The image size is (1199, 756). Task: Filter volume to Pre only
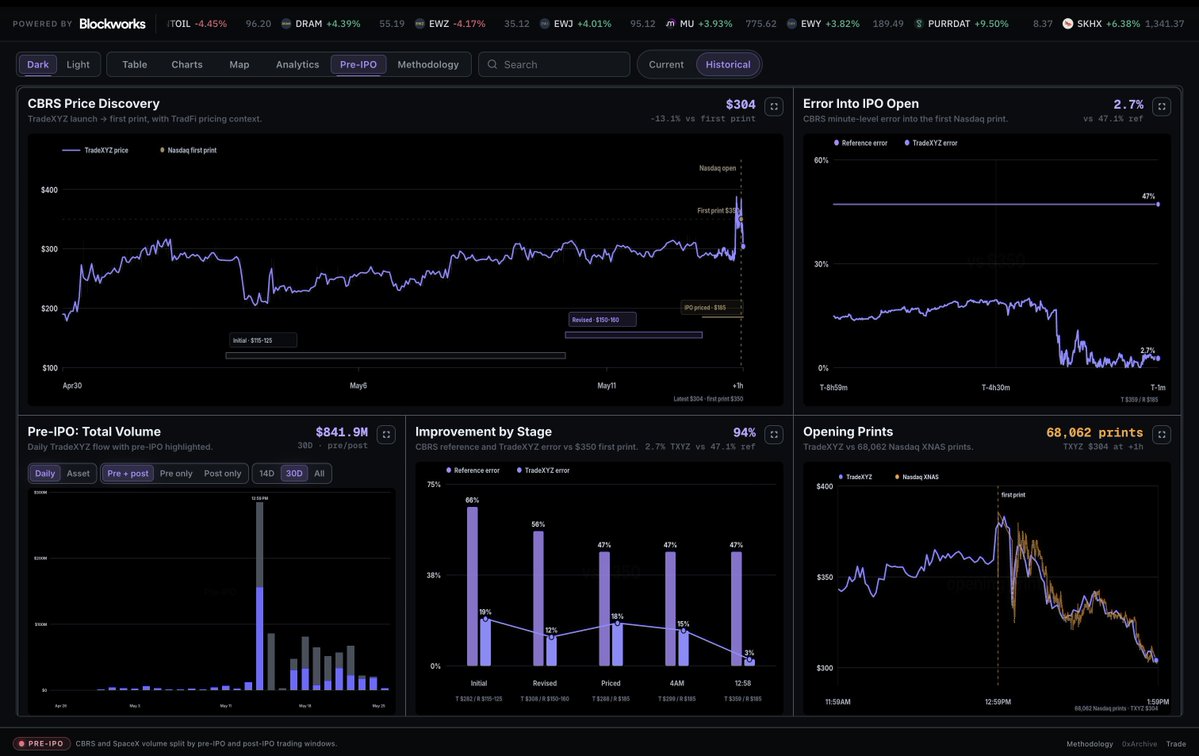click(x=176, y=473)
